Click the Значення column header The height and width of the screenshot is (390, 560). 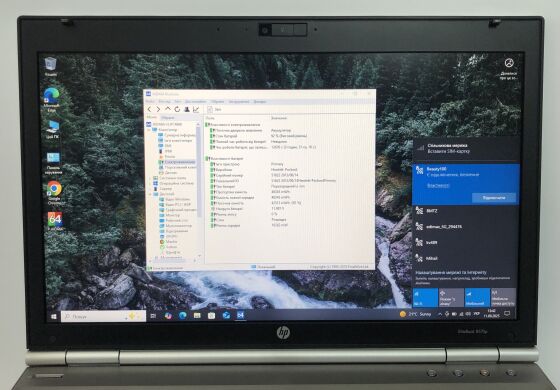pyautogui.click(x=279, y=118)
